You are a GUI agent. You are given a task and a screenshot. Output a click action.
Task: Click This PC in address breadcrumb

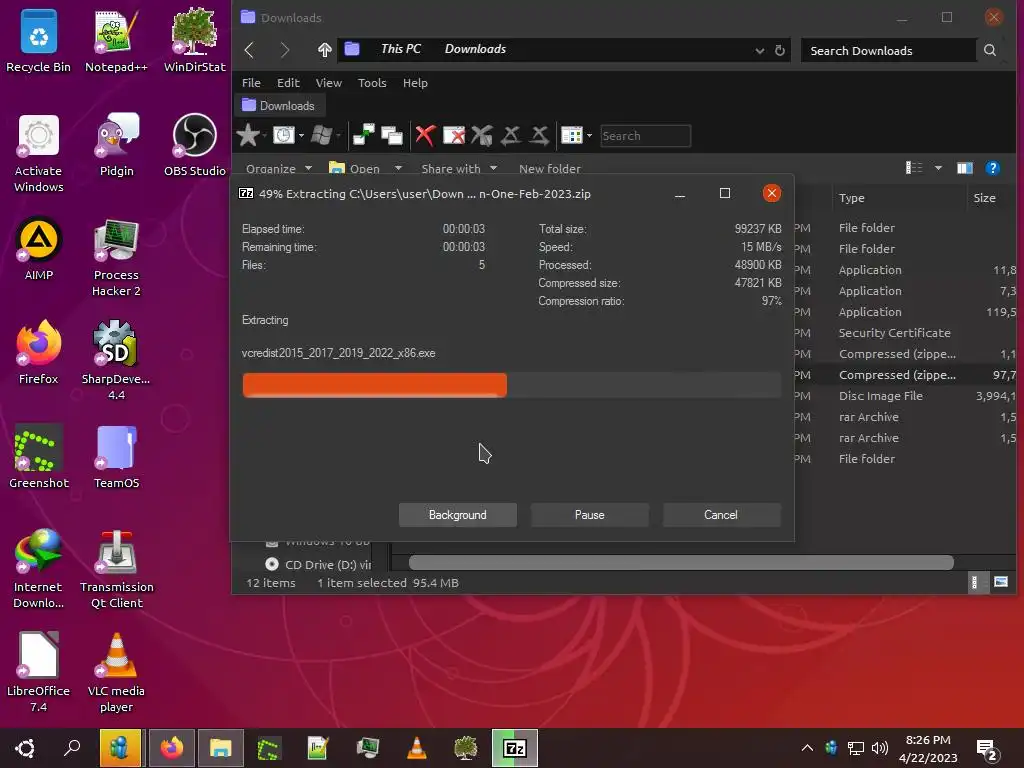pyautogui.click(x=401, y=49)
